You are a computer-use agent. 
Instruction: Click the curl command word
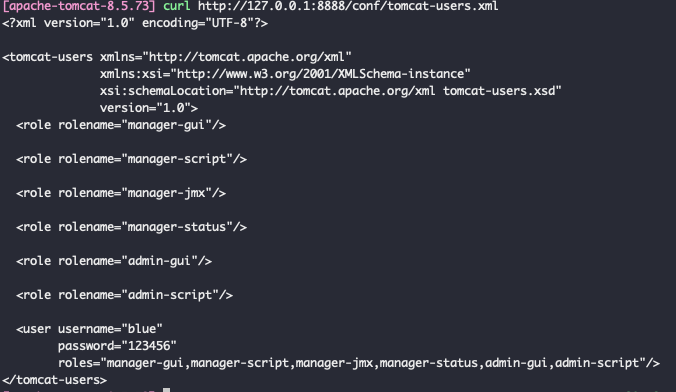tap(176, 6)
